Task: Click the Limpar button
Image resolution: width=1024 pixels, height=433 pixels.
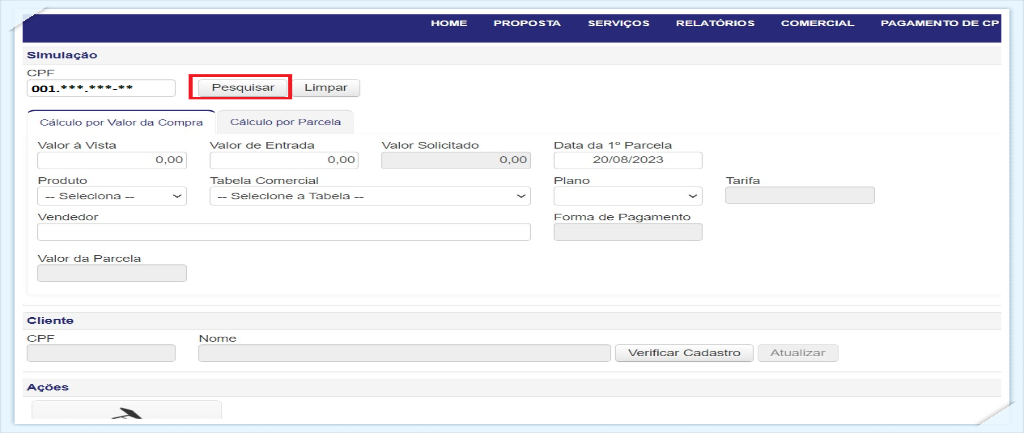Action: coord(325,88)
